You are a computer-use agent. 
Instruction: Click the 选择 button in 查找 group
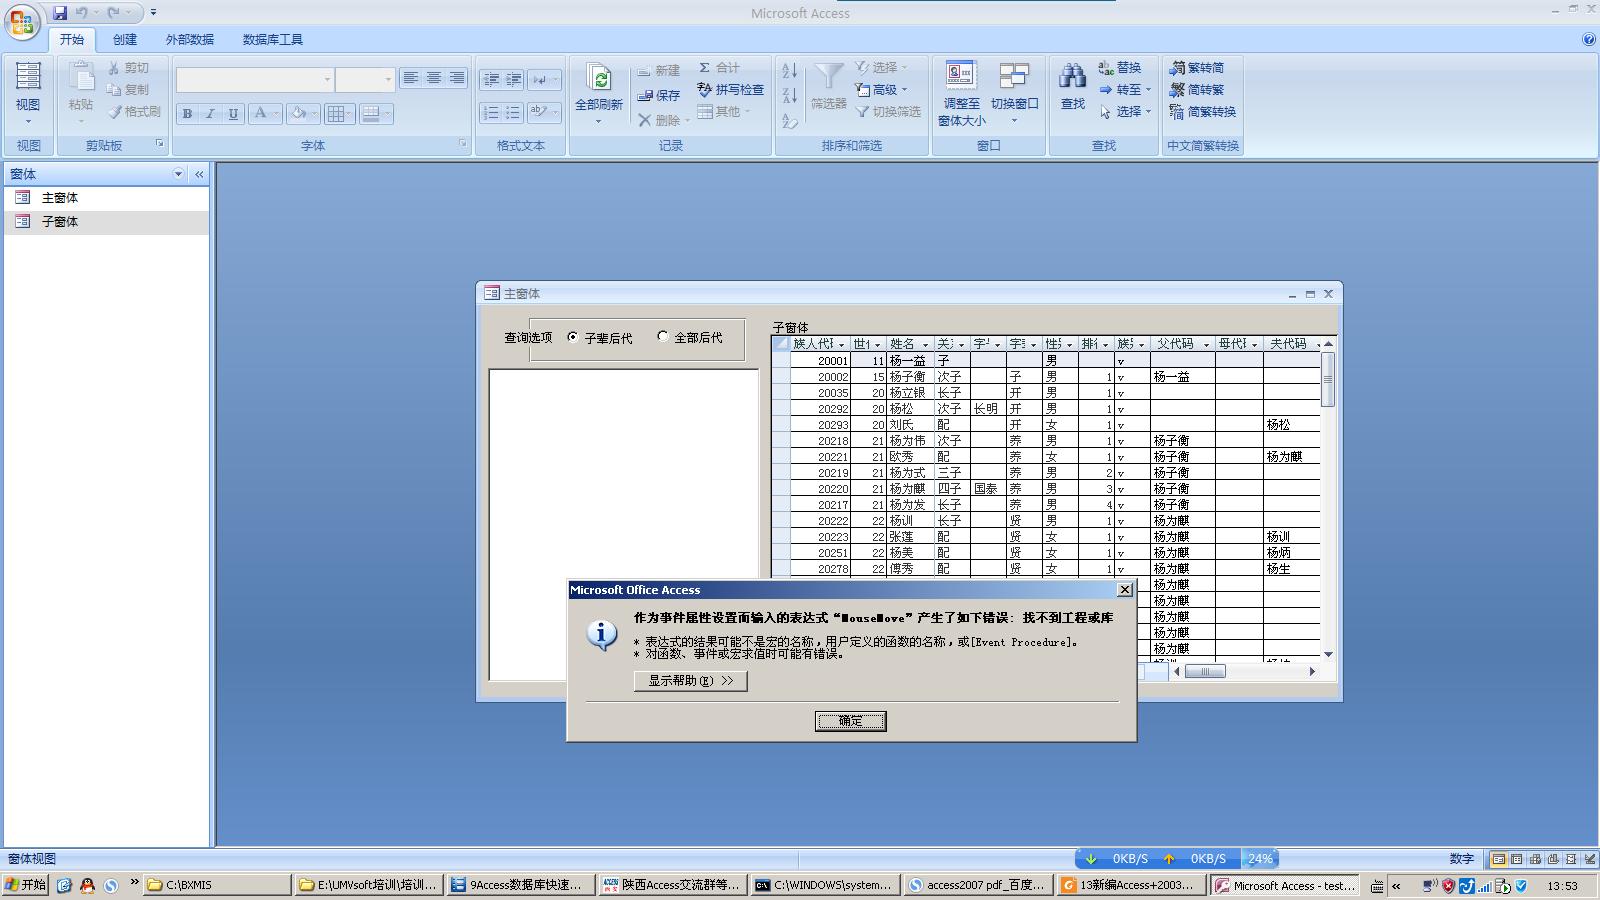[x=1126, y=112]
